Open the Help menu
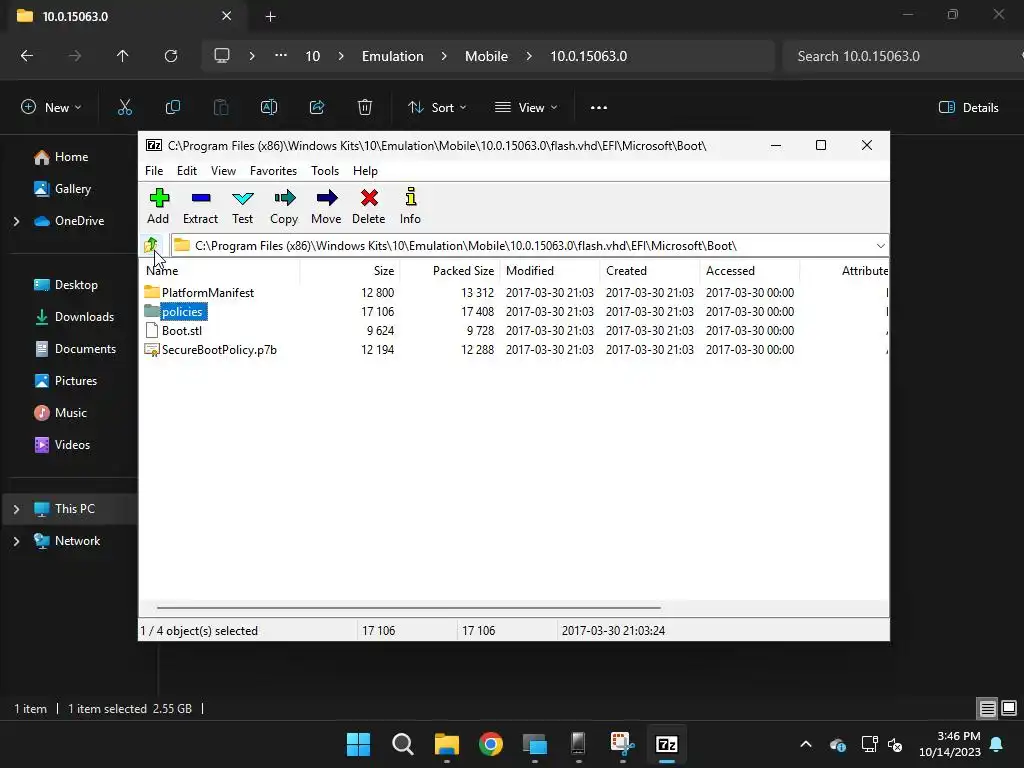Screen dimensions: 1024x768 (x=365, y=170)
